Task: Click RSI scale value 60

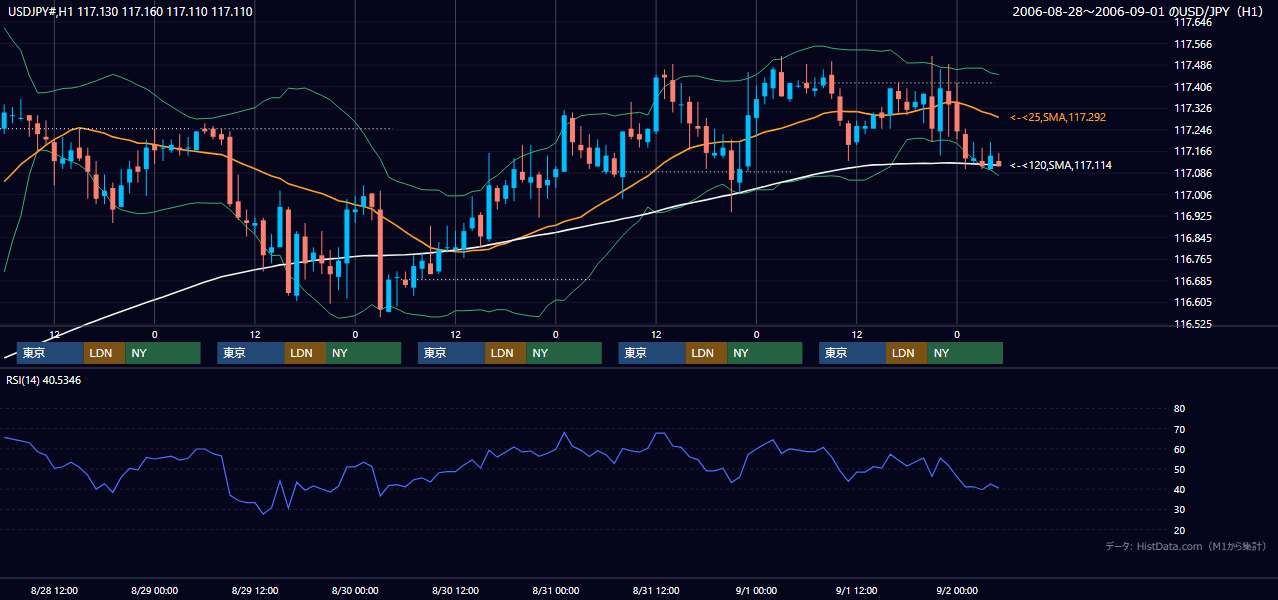Action: click(1179, 449)
